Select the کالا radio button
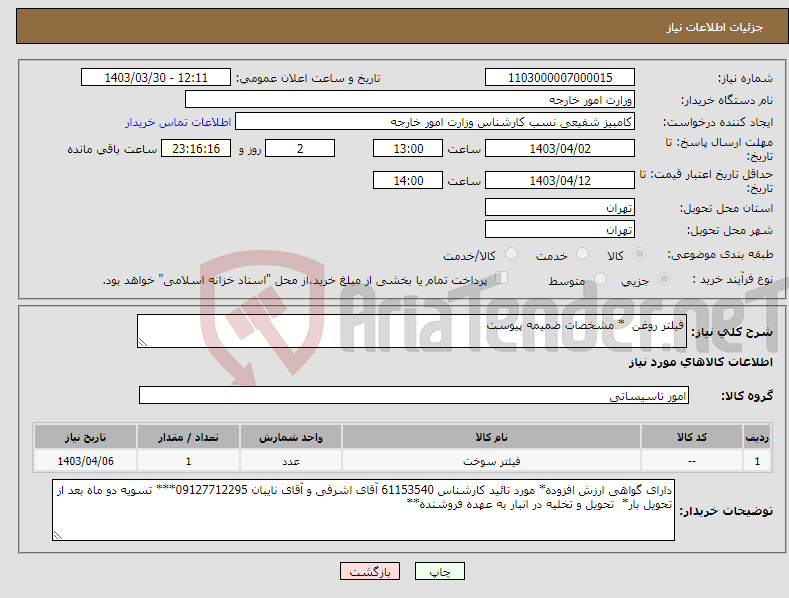 point(639,254)
